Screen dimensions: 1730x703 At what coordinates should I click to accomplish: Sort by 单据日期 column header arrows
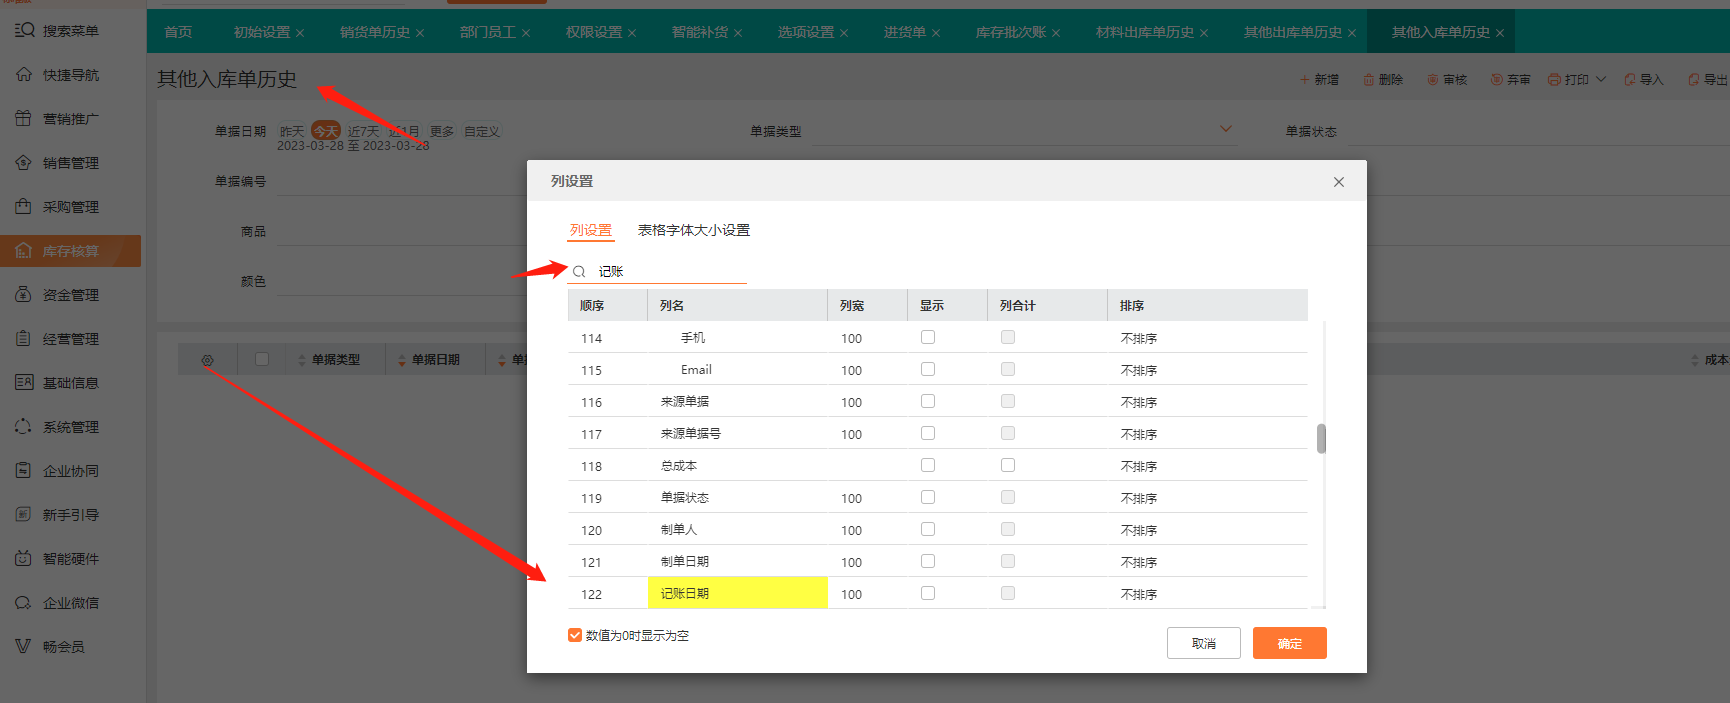[x=402, y=360]
